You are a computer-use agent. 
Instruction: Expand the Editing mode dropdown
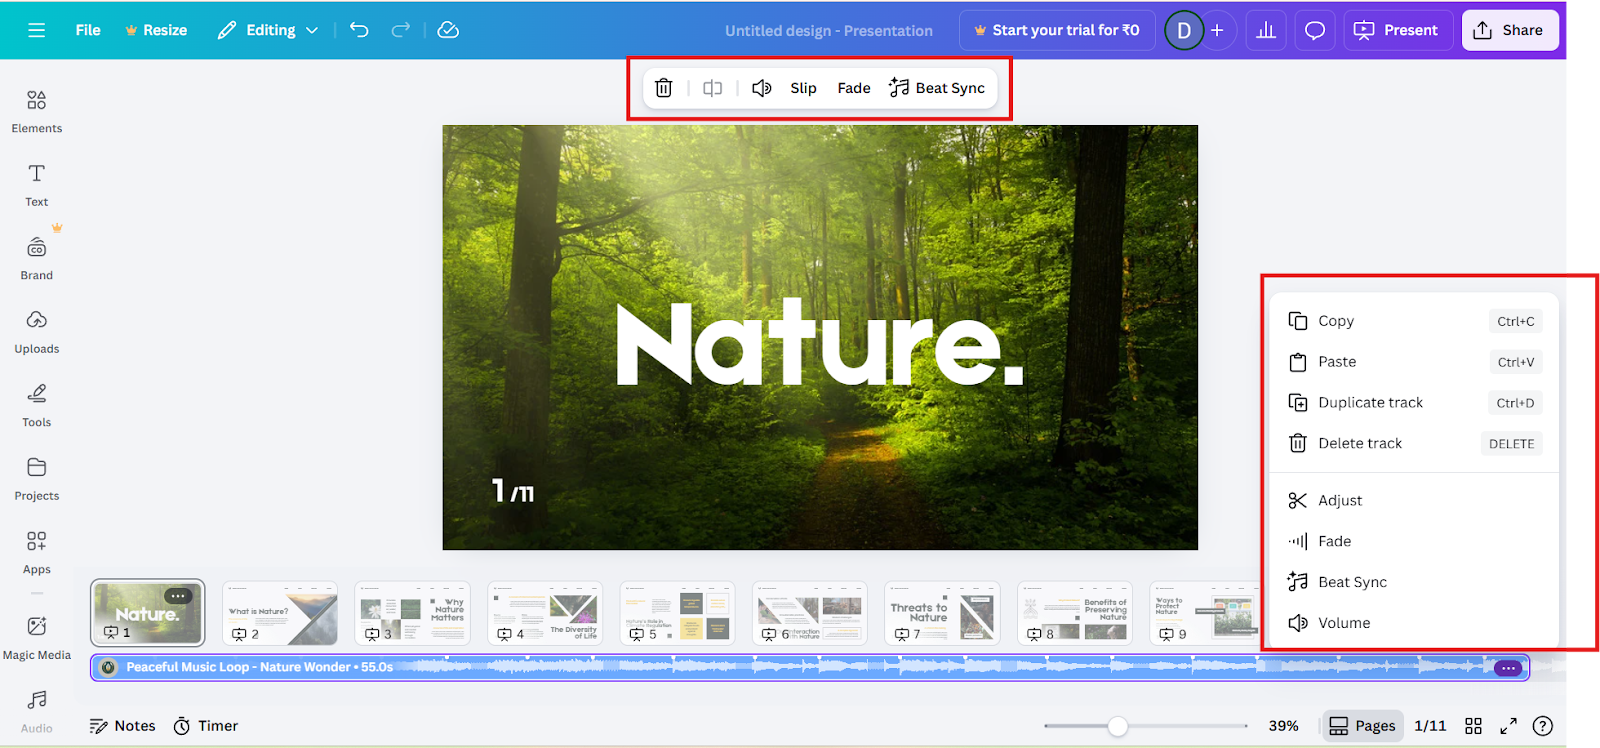tap(268, 30)
